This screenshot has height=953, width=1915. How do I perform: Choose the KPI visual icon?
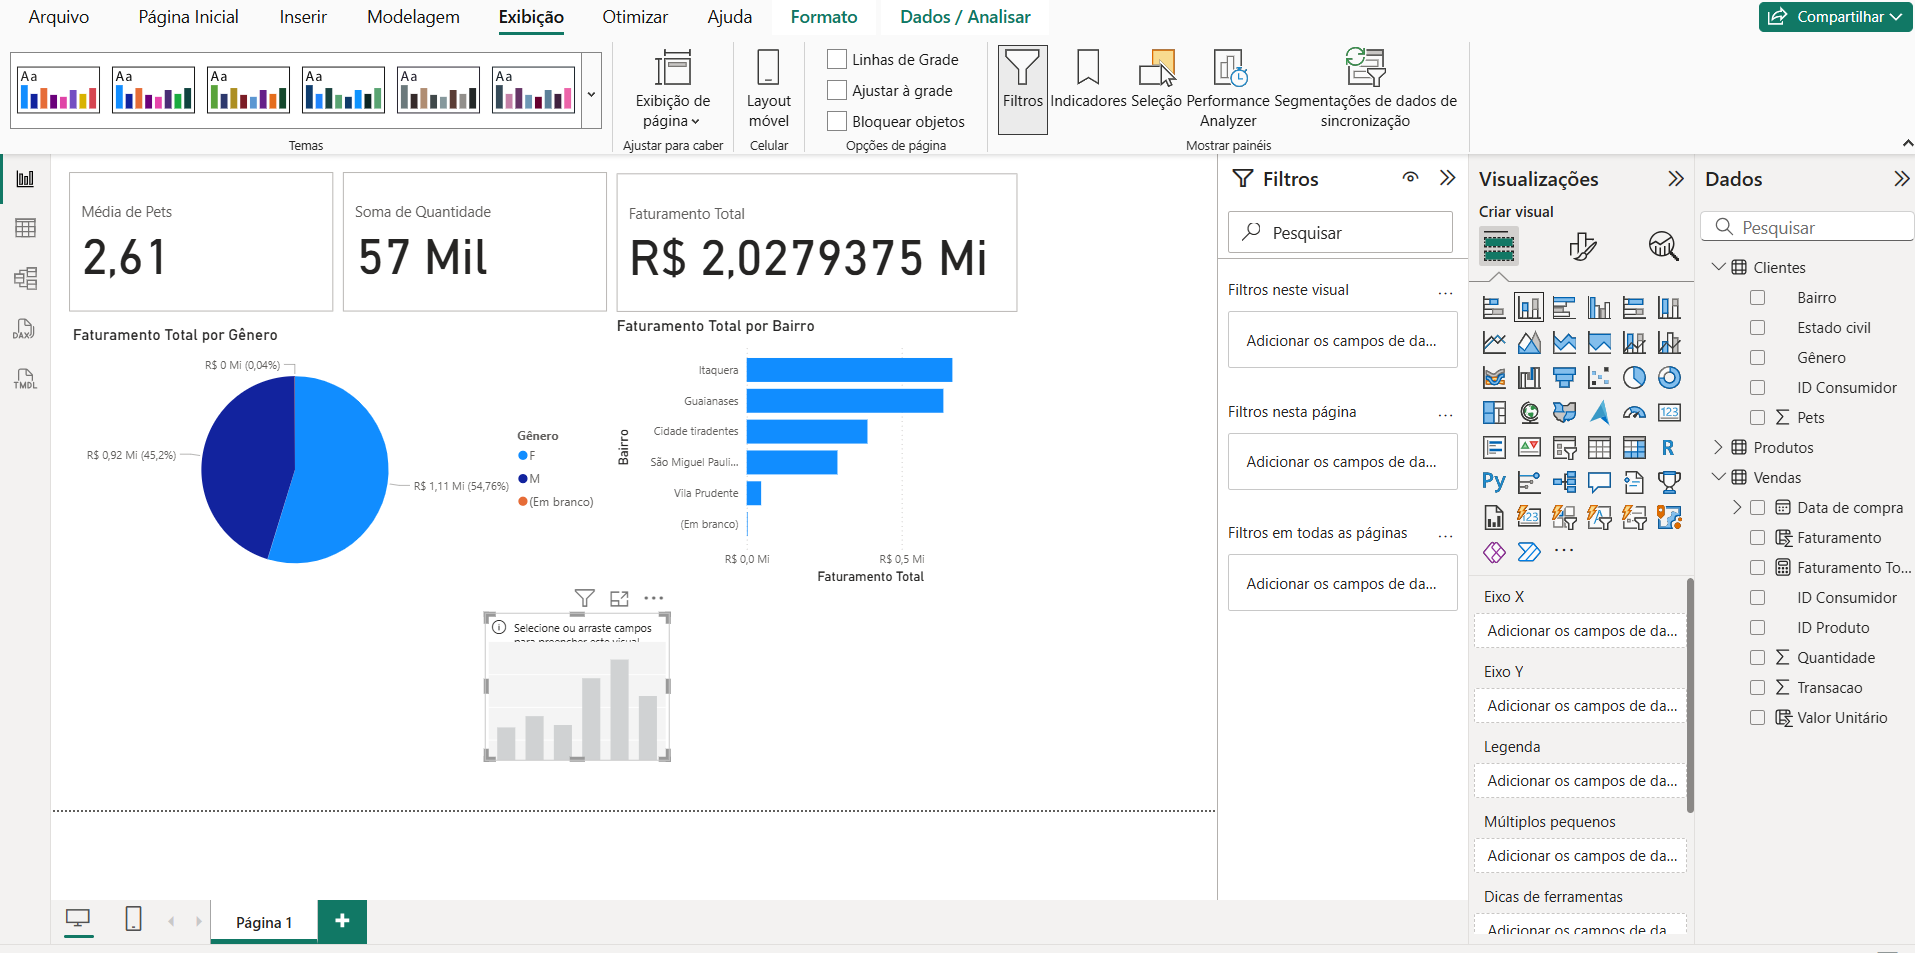click(1529, 448)
